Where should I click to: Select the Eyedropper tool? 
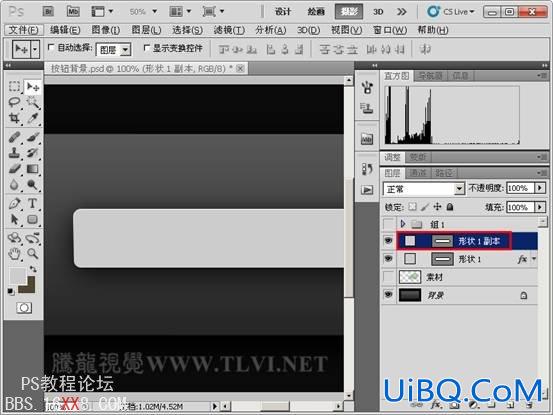tap(33, 118)
